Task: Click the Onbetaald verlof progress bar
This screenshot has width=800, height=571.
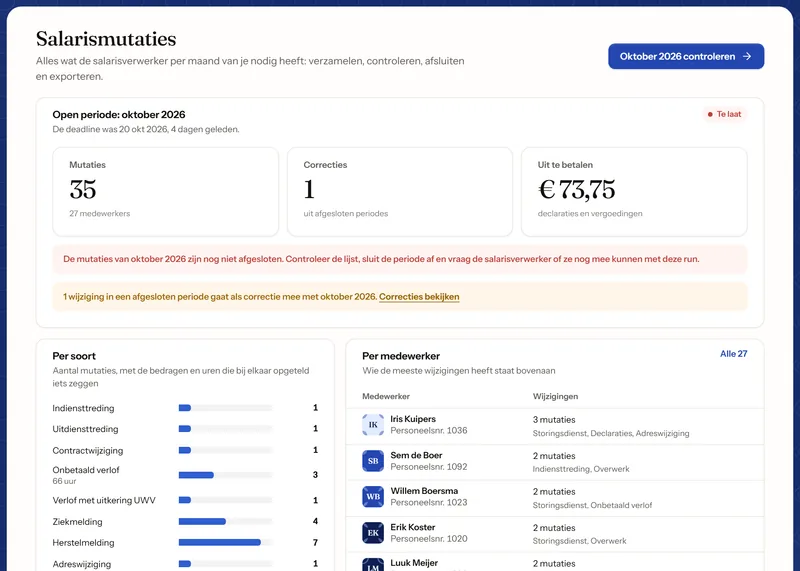Action: (226, 475)
